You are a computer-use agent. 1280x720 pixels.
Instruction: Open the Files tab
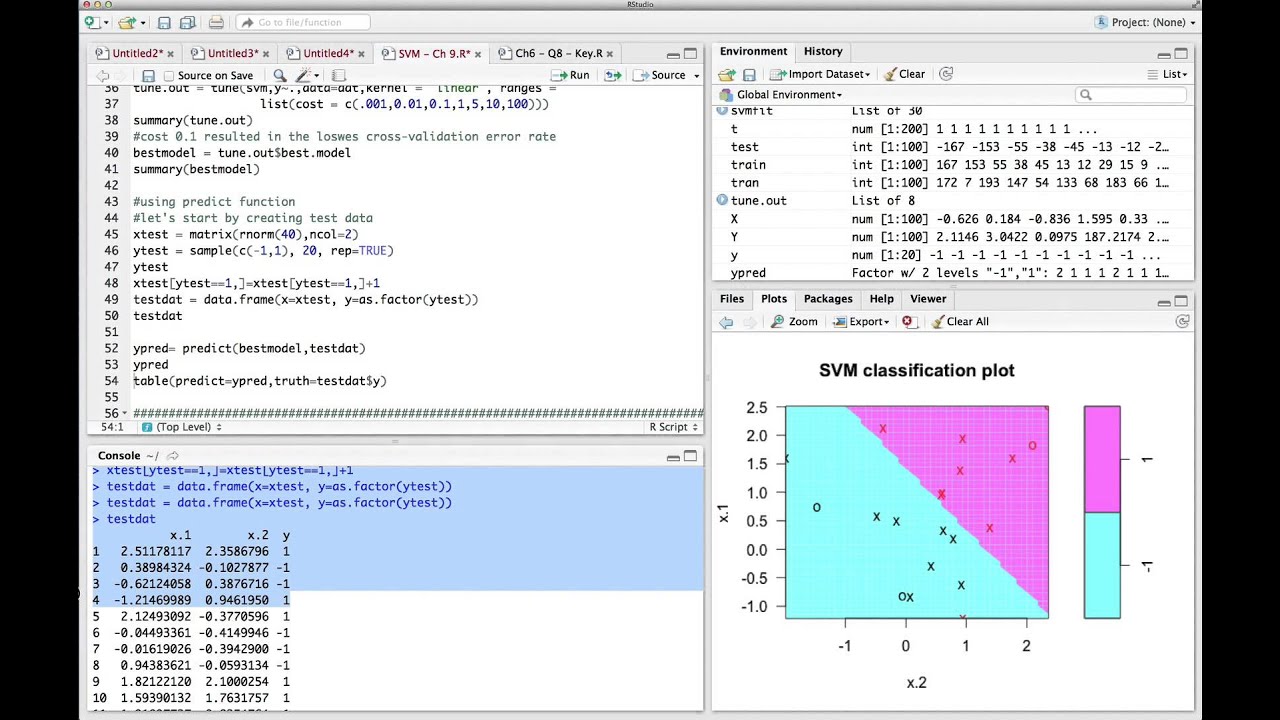click(732, 298)
